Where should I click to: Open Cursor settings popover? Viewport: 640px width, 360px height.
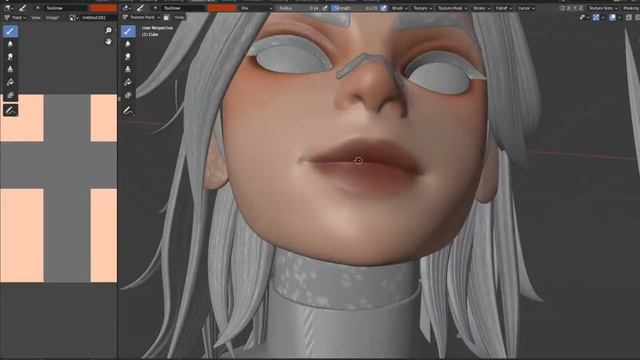[x=525, y=8]
